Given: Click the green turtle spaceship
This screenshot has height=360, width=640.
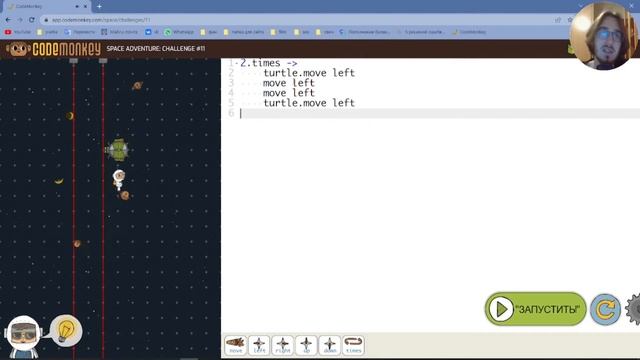Looking at the screenshot, I should [x=118, y=150].
